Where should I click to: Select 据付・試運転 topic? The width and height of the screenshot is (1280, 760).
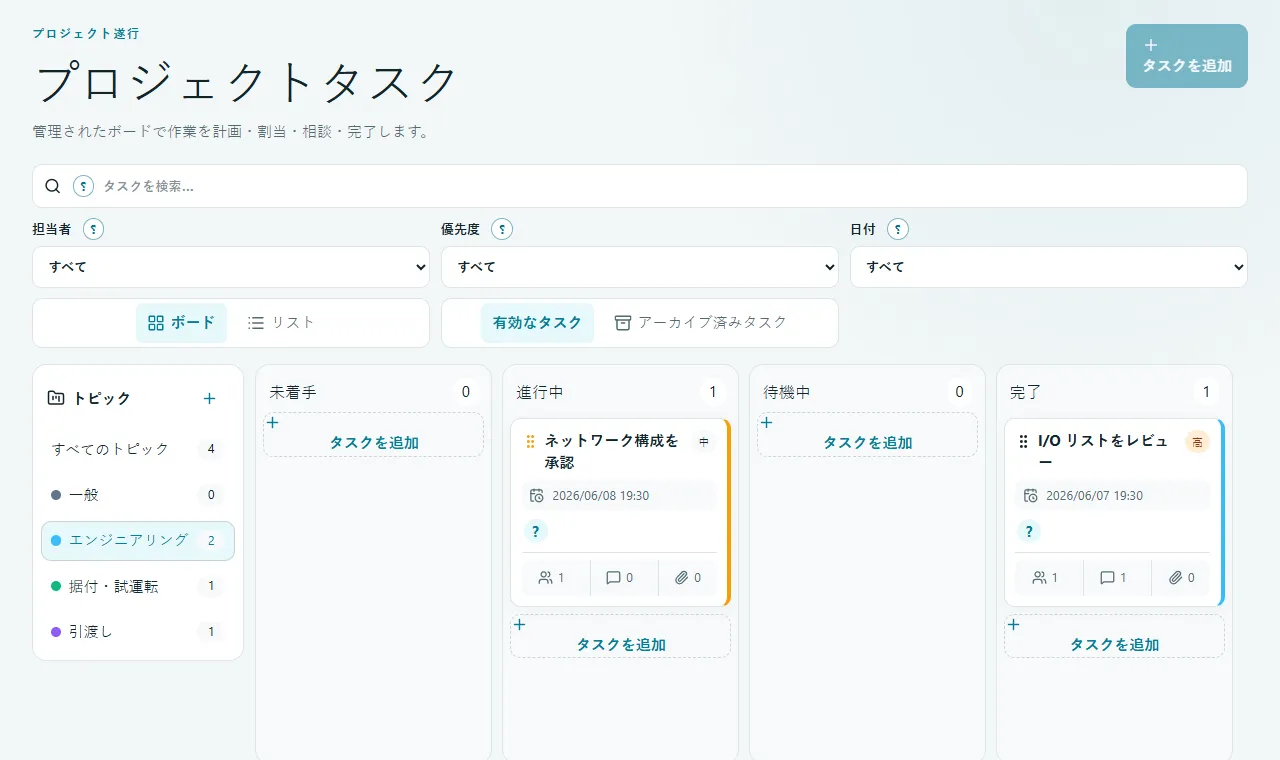[138, 586]
